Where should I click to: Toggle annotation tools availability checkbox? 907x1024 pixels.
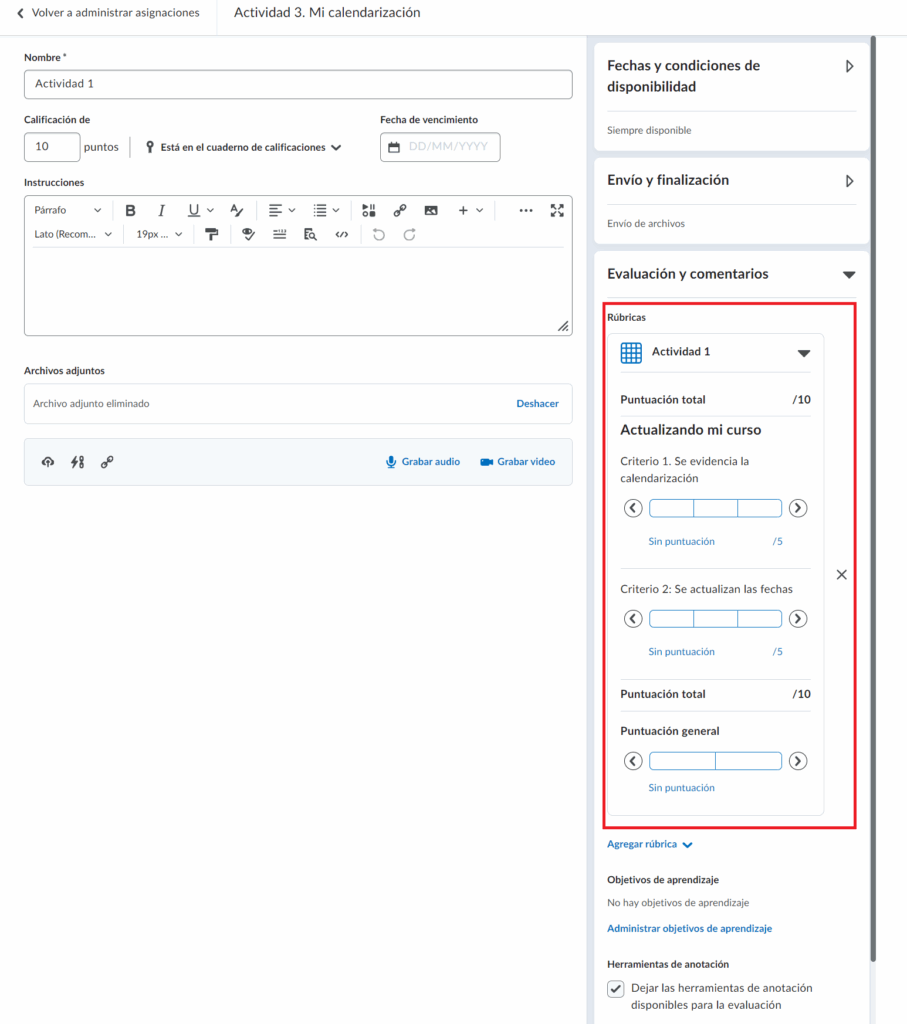pyautogui.click(x=616, y=989)
